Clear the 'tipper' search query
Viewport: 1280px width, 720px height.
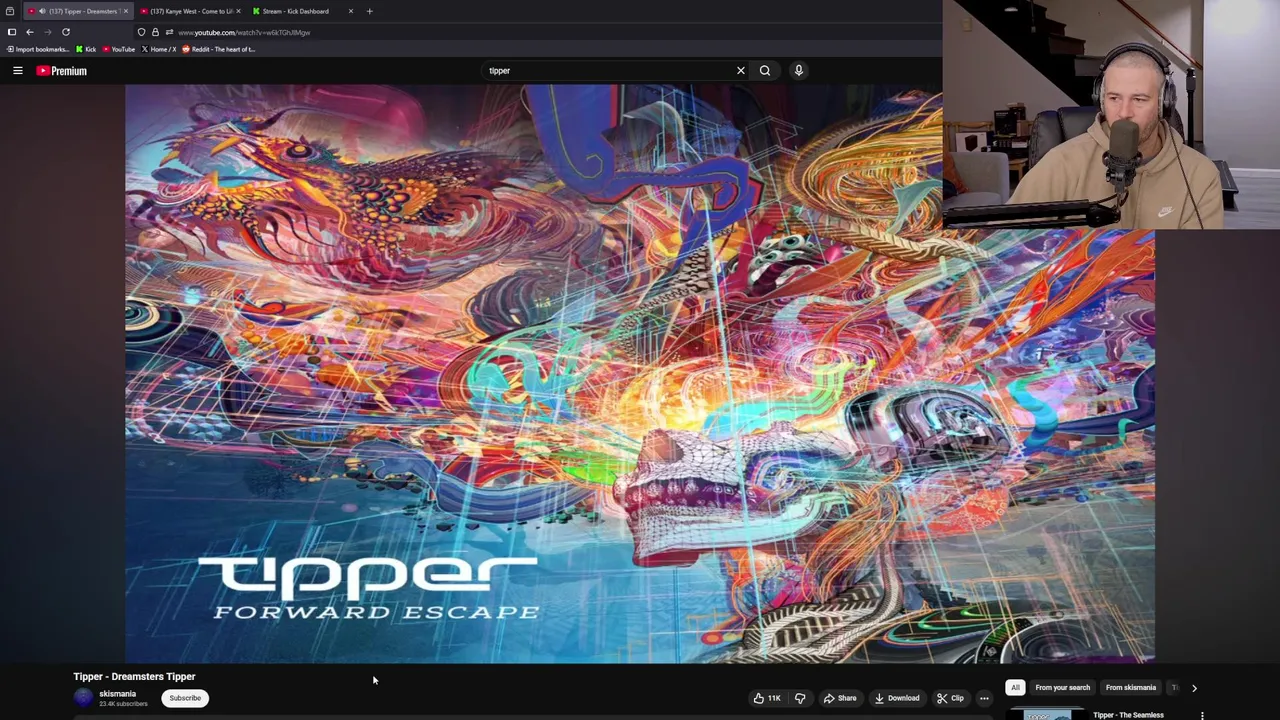[x=741, y=71]
